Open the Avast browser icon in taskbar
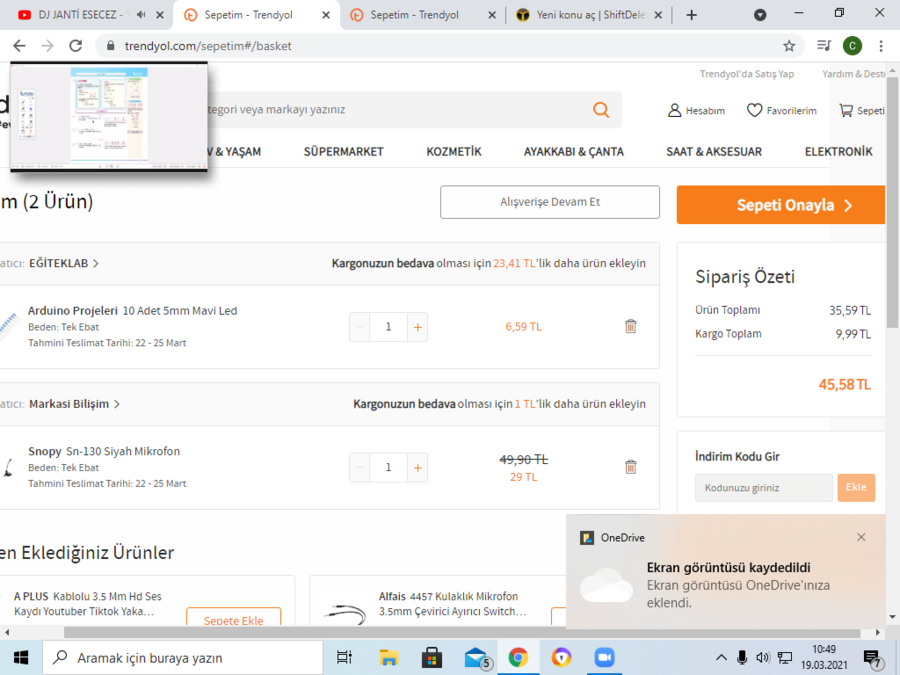The height and width of the screenshot is (675, 900). 561,658
